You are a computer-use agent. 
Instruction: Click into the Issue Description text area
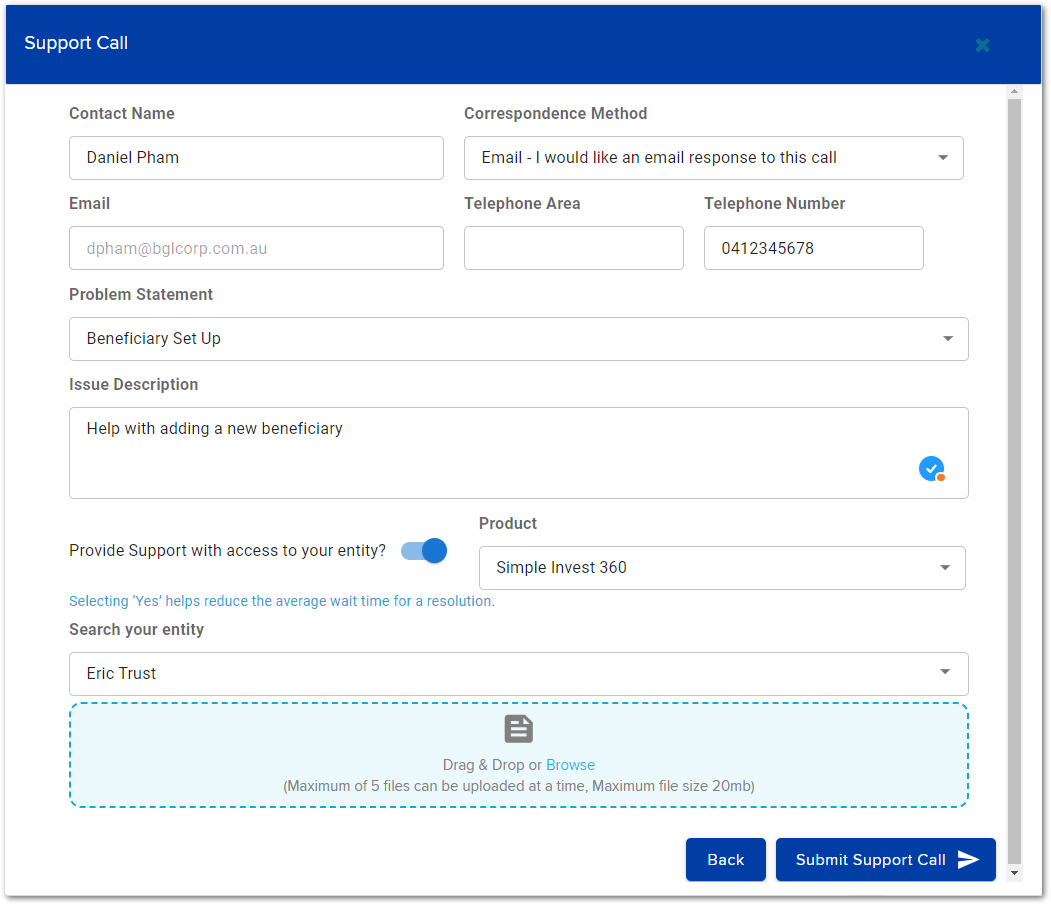pos(519,453)
